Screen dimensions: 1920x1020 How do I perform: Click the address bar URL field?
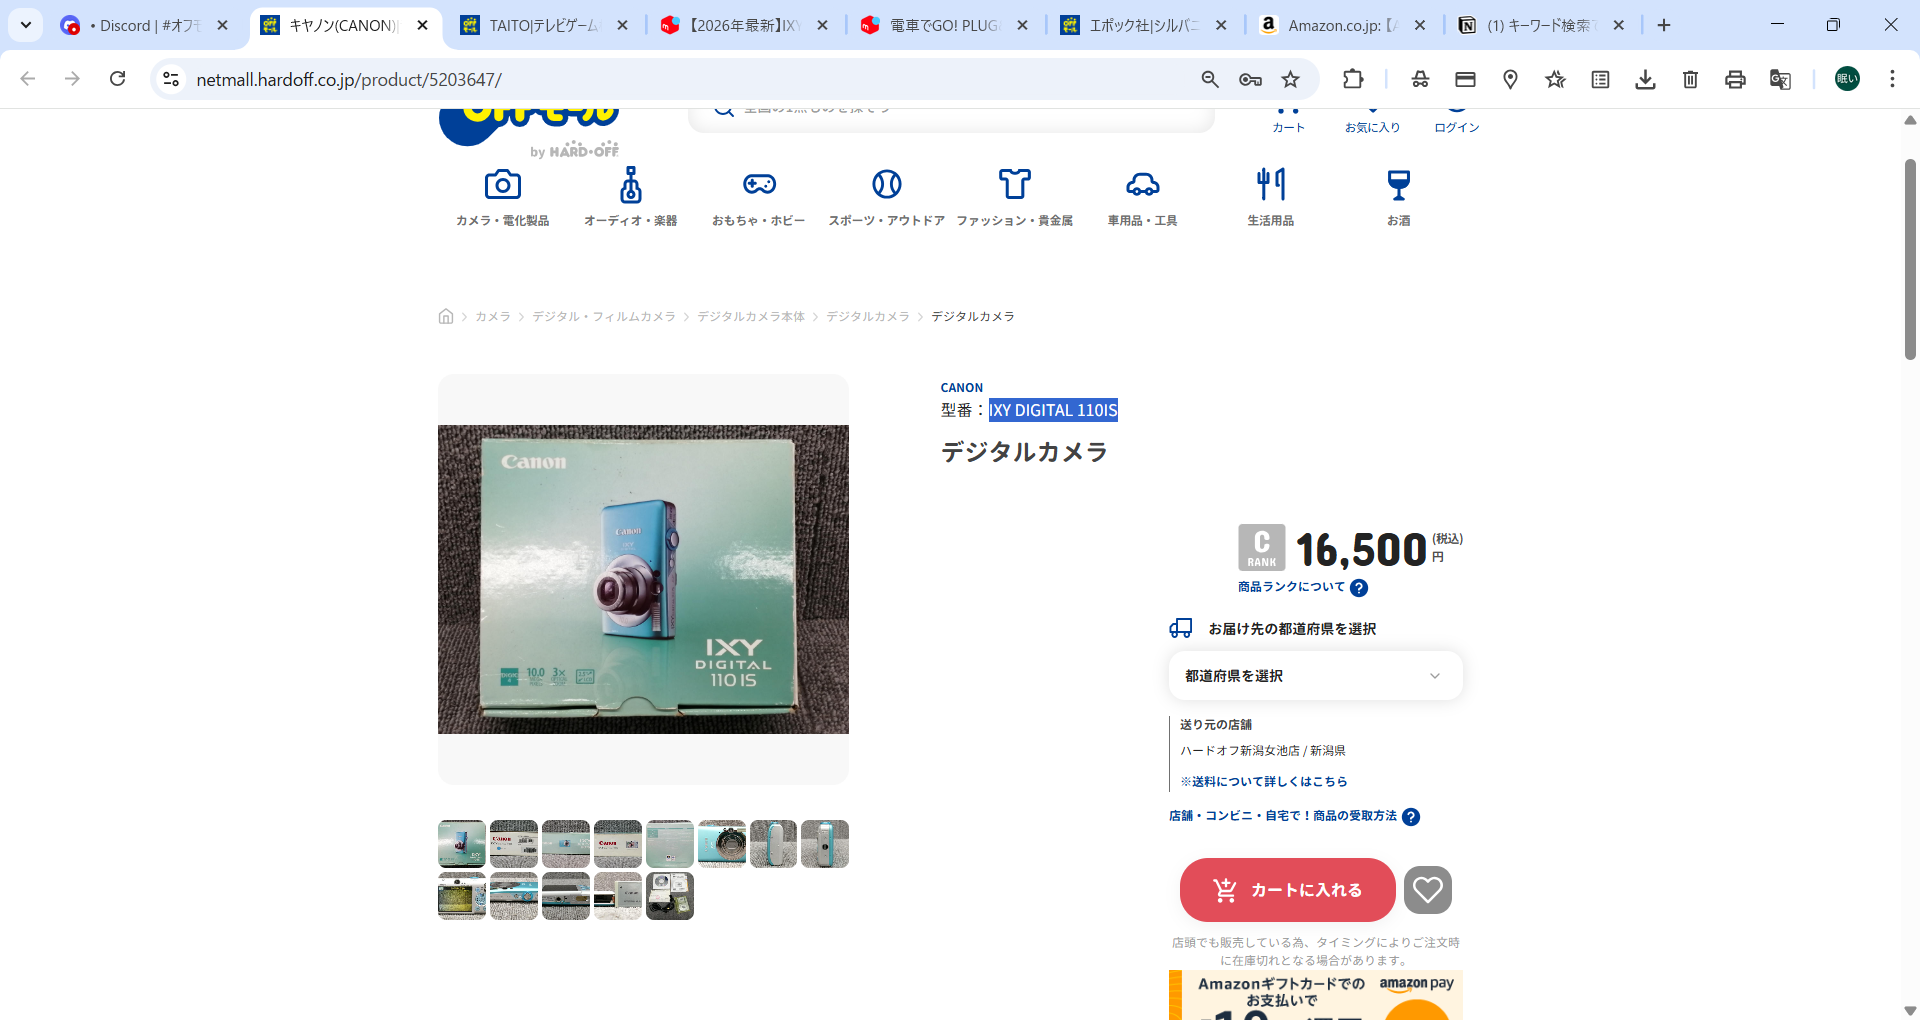coord(690,79)
